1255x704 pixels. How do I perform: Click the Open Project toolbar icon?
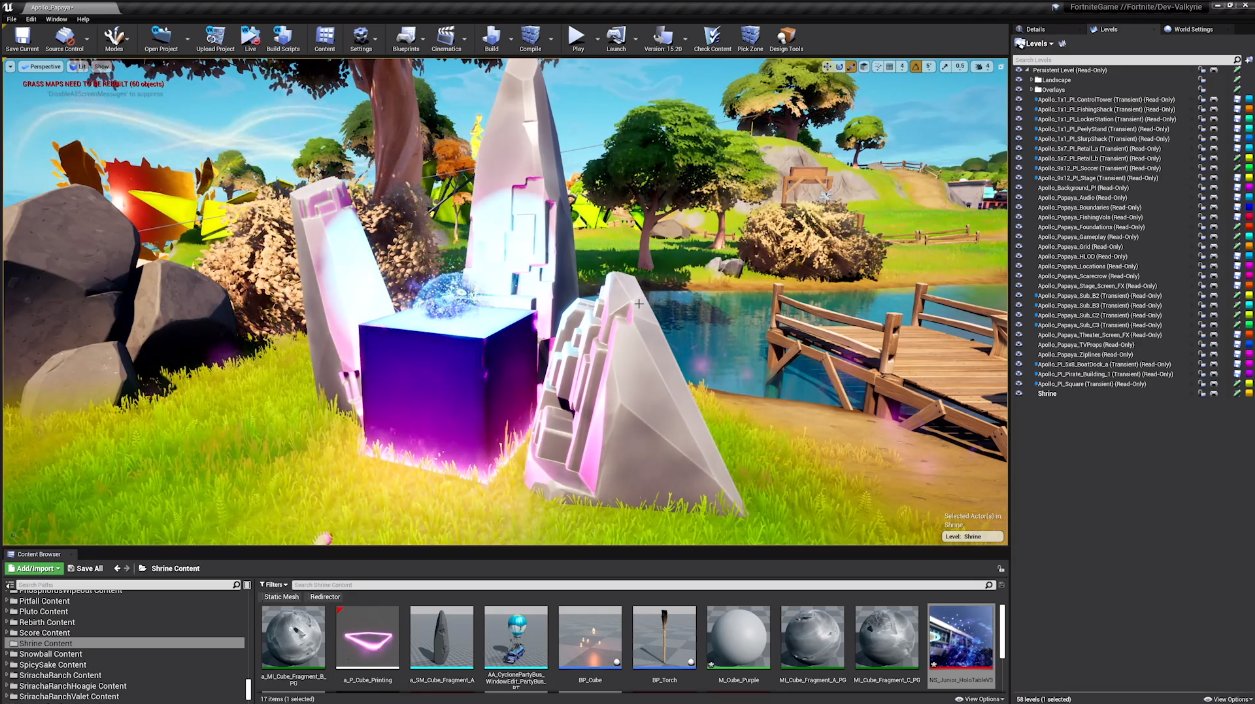tap(161, 39)
